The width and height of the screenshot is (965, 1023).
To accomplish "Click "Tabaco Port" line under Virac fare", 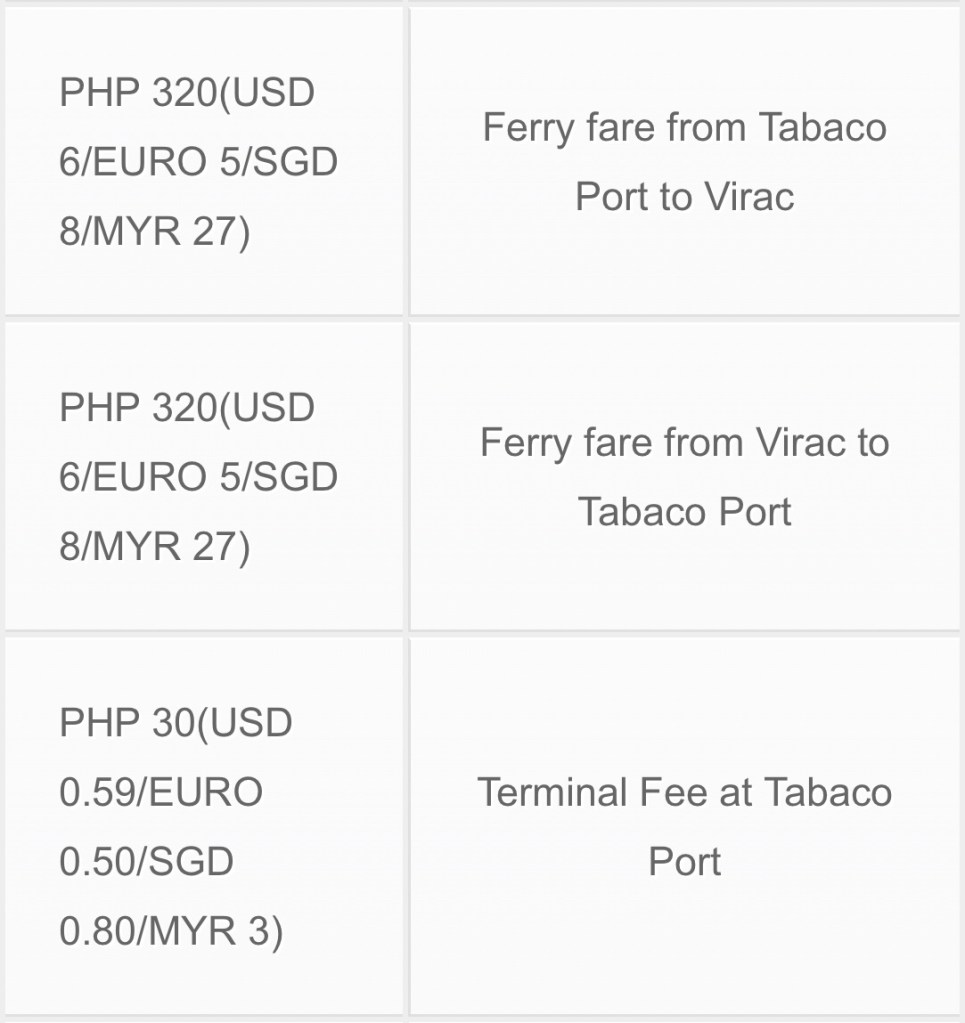I will coord(684,511).
